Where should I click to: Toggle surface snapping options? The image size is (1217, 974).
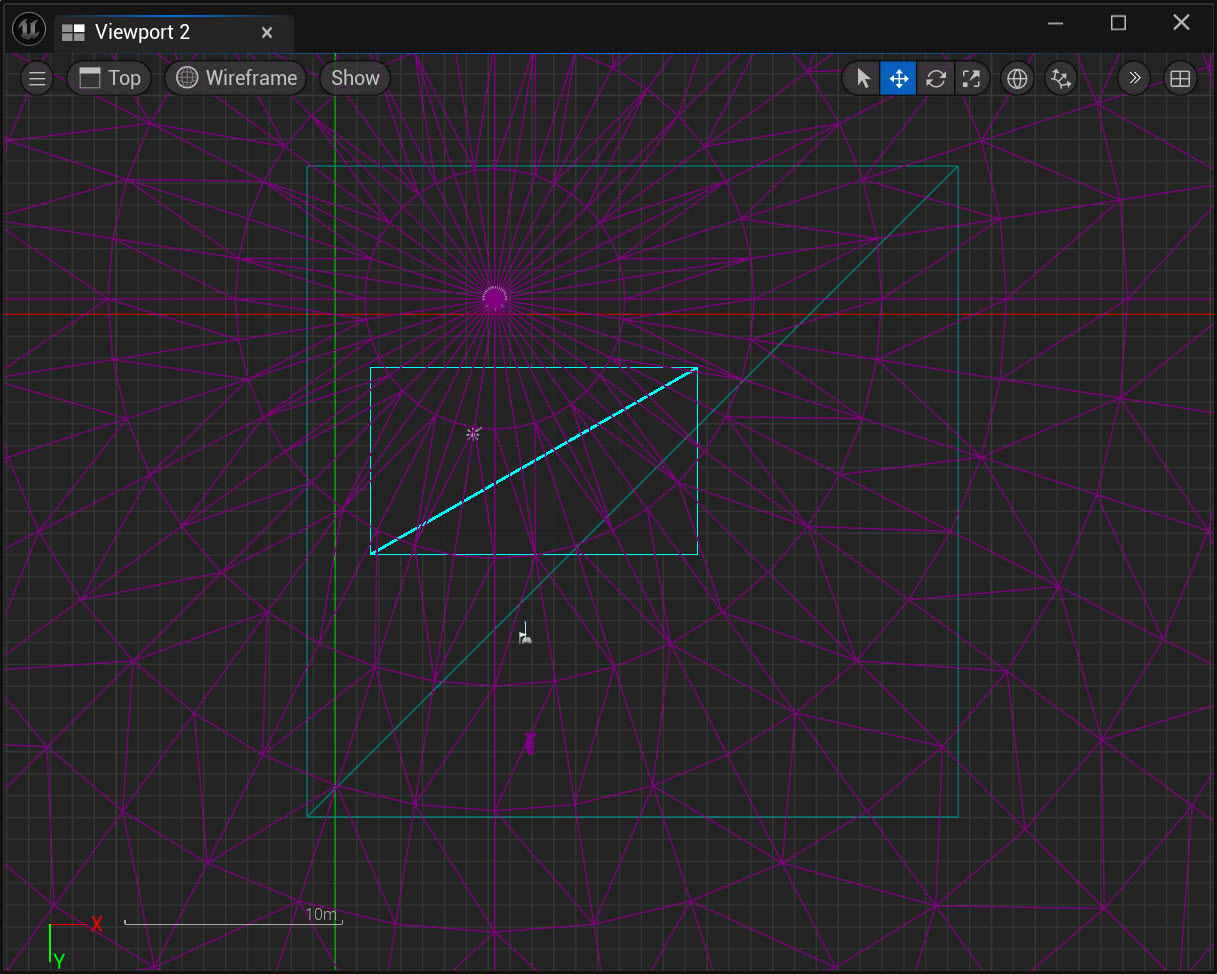(1061, 78)
